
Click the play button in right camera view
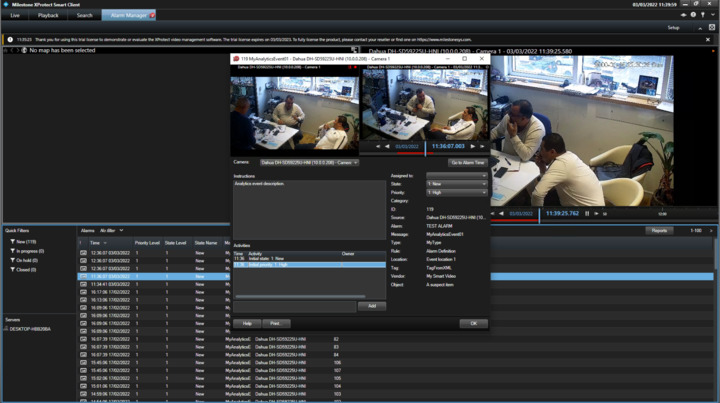pyautogui.click(x=597, y=213)
